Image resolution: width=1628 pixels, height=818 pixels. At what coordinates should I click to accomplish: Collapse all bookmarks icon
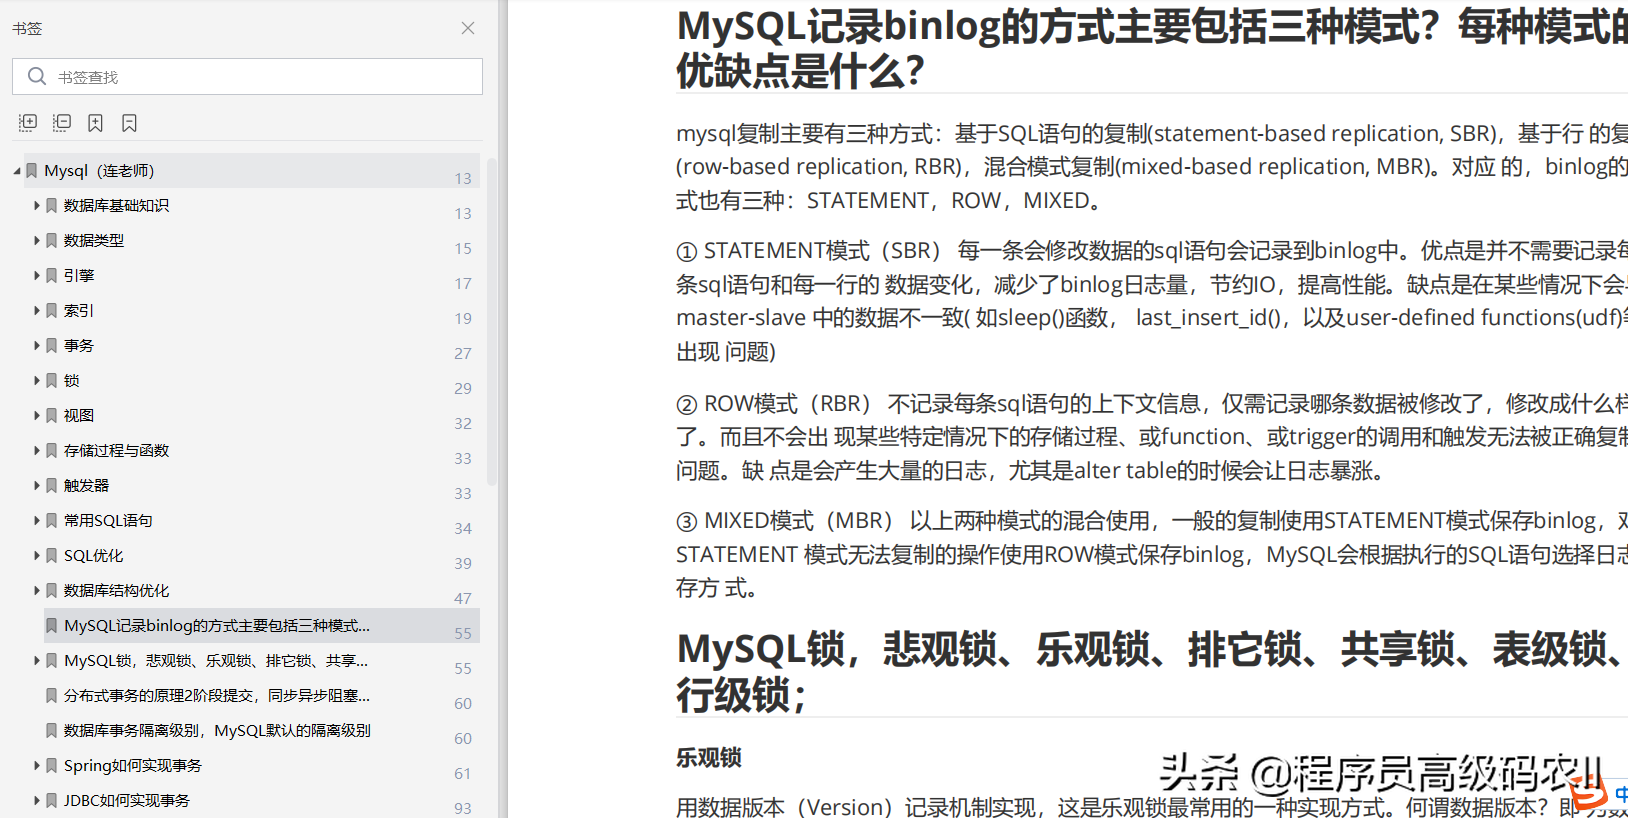pos(62,123)
